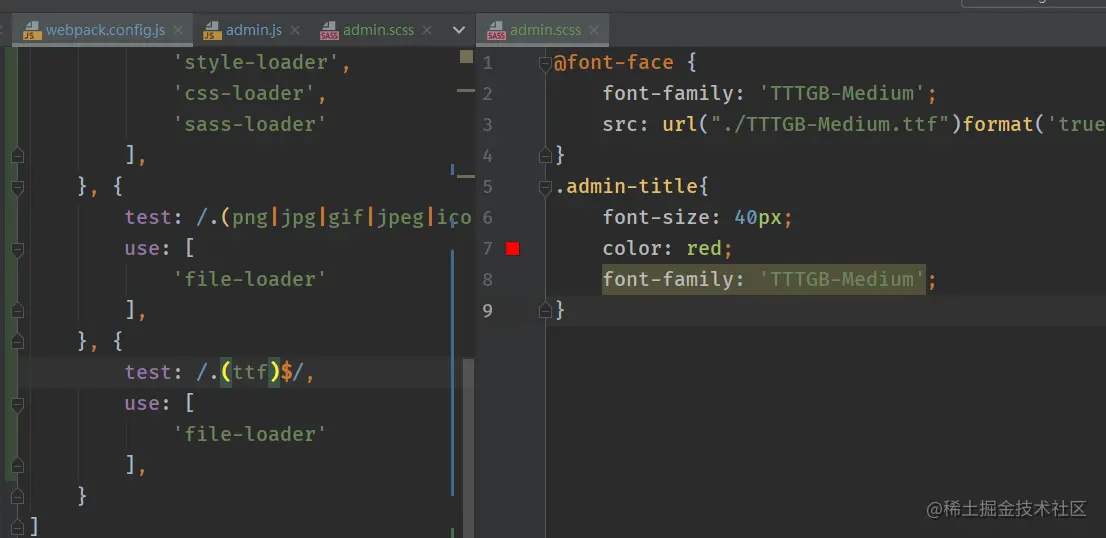The width and height of the screenshot is (1106, 538).
Task: Click the SASS icon on right admin.scss tab
Action: coord(497,31)
